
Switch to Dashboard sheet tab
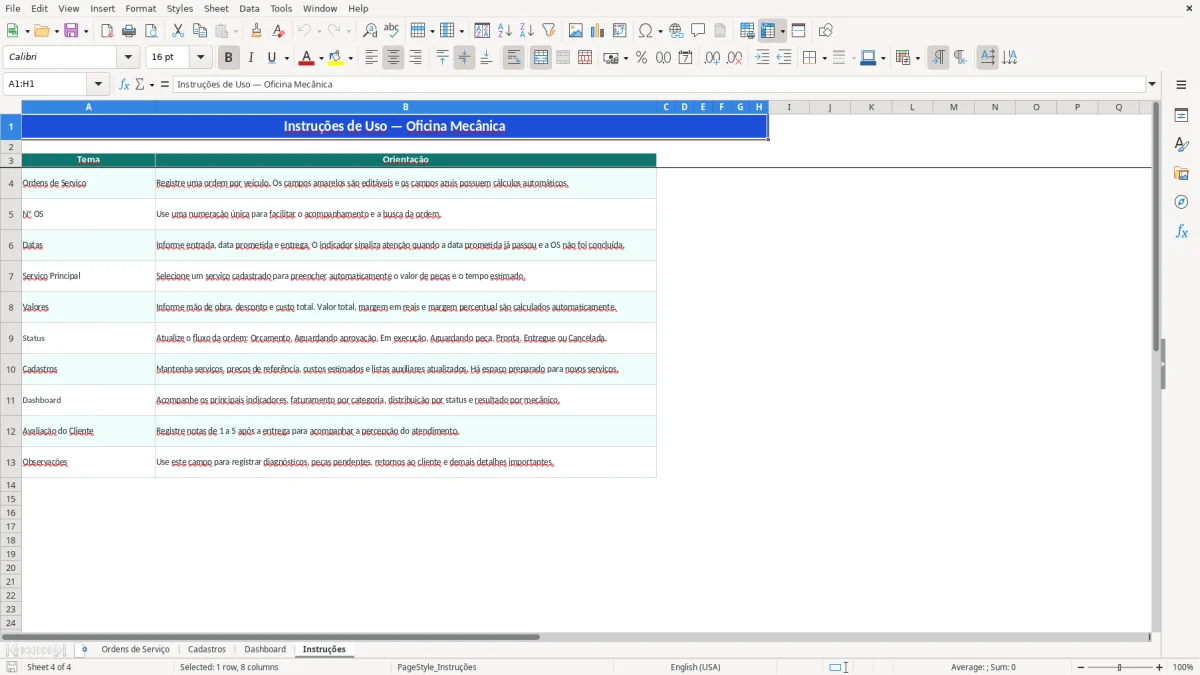pos(265,649)
